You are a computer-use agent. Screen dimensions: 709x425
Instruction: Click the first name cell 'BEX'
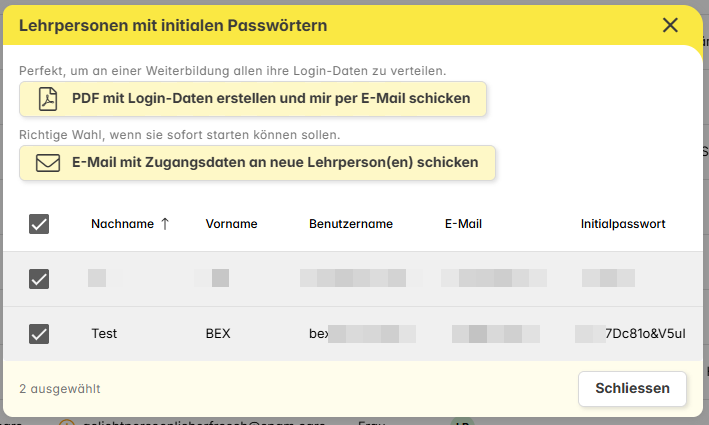[x=218, y=334]
